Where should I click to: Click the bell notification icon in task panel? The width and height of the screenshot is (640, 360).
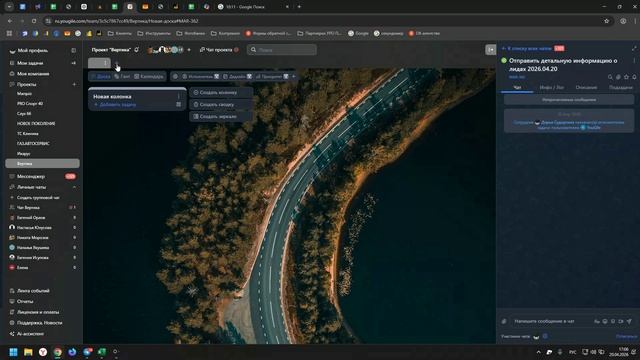click(x=634, y=77)
